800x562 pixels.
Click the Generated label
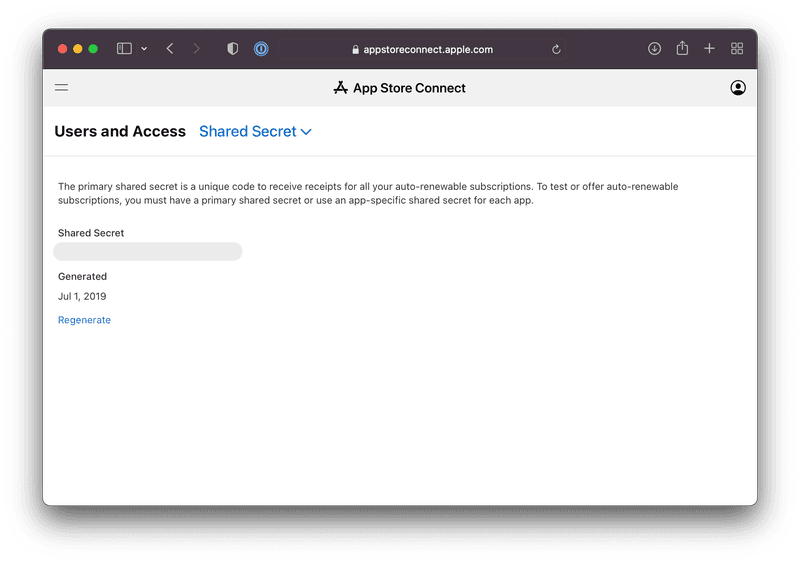tap(82, 276)
